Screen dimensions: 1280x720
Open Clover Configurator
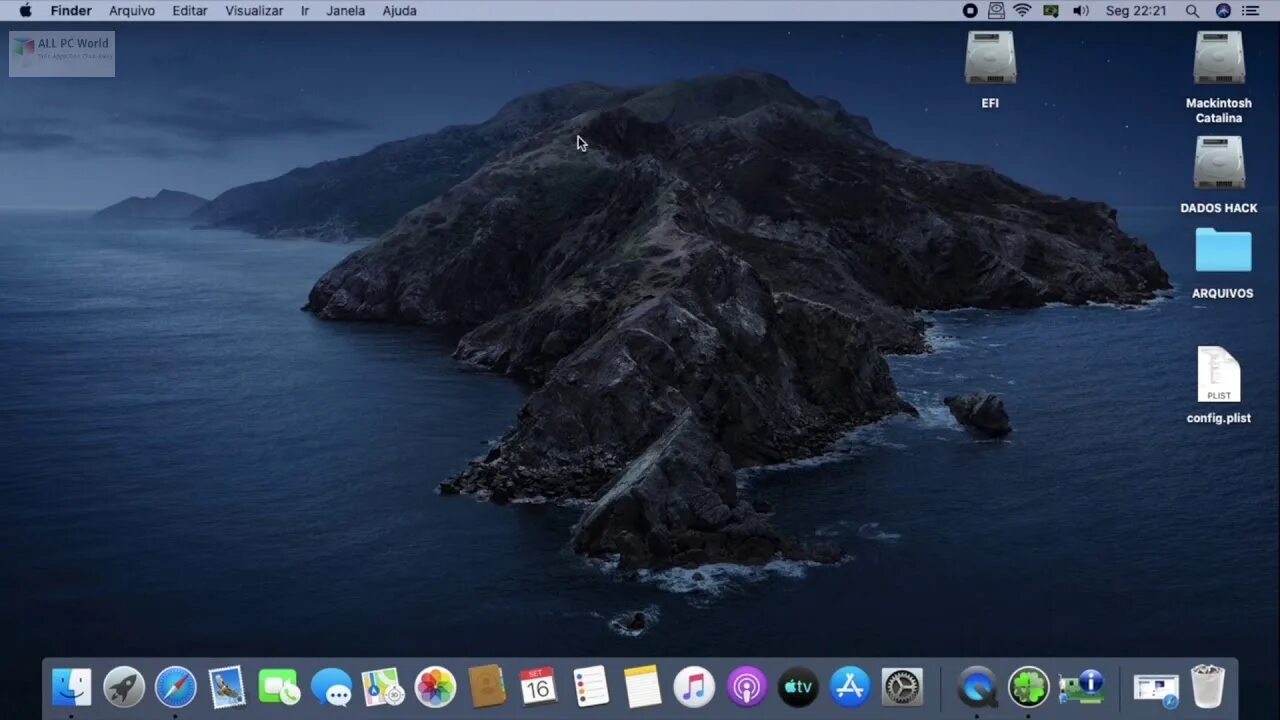tap(1028, 687)
